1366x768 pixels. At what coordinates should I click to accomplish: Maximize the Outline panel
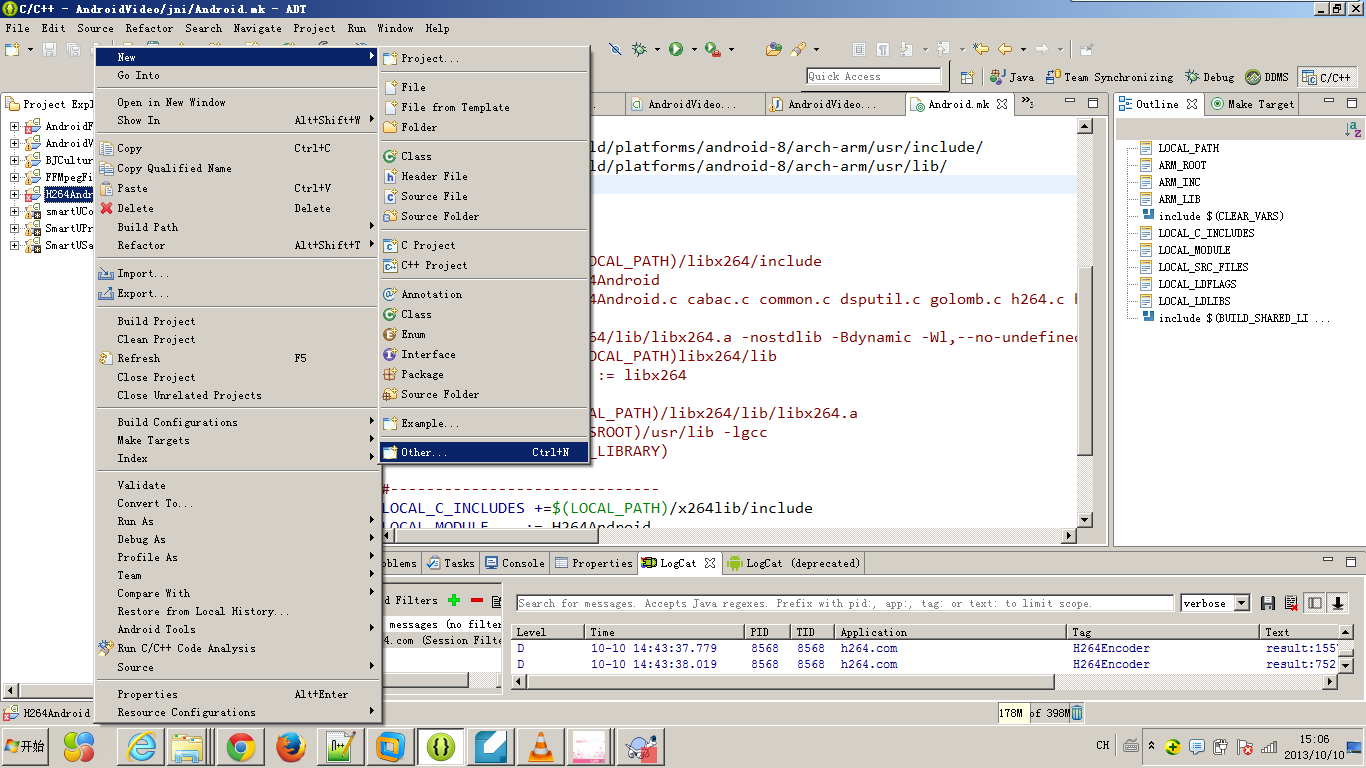(x=1350, y=101)
